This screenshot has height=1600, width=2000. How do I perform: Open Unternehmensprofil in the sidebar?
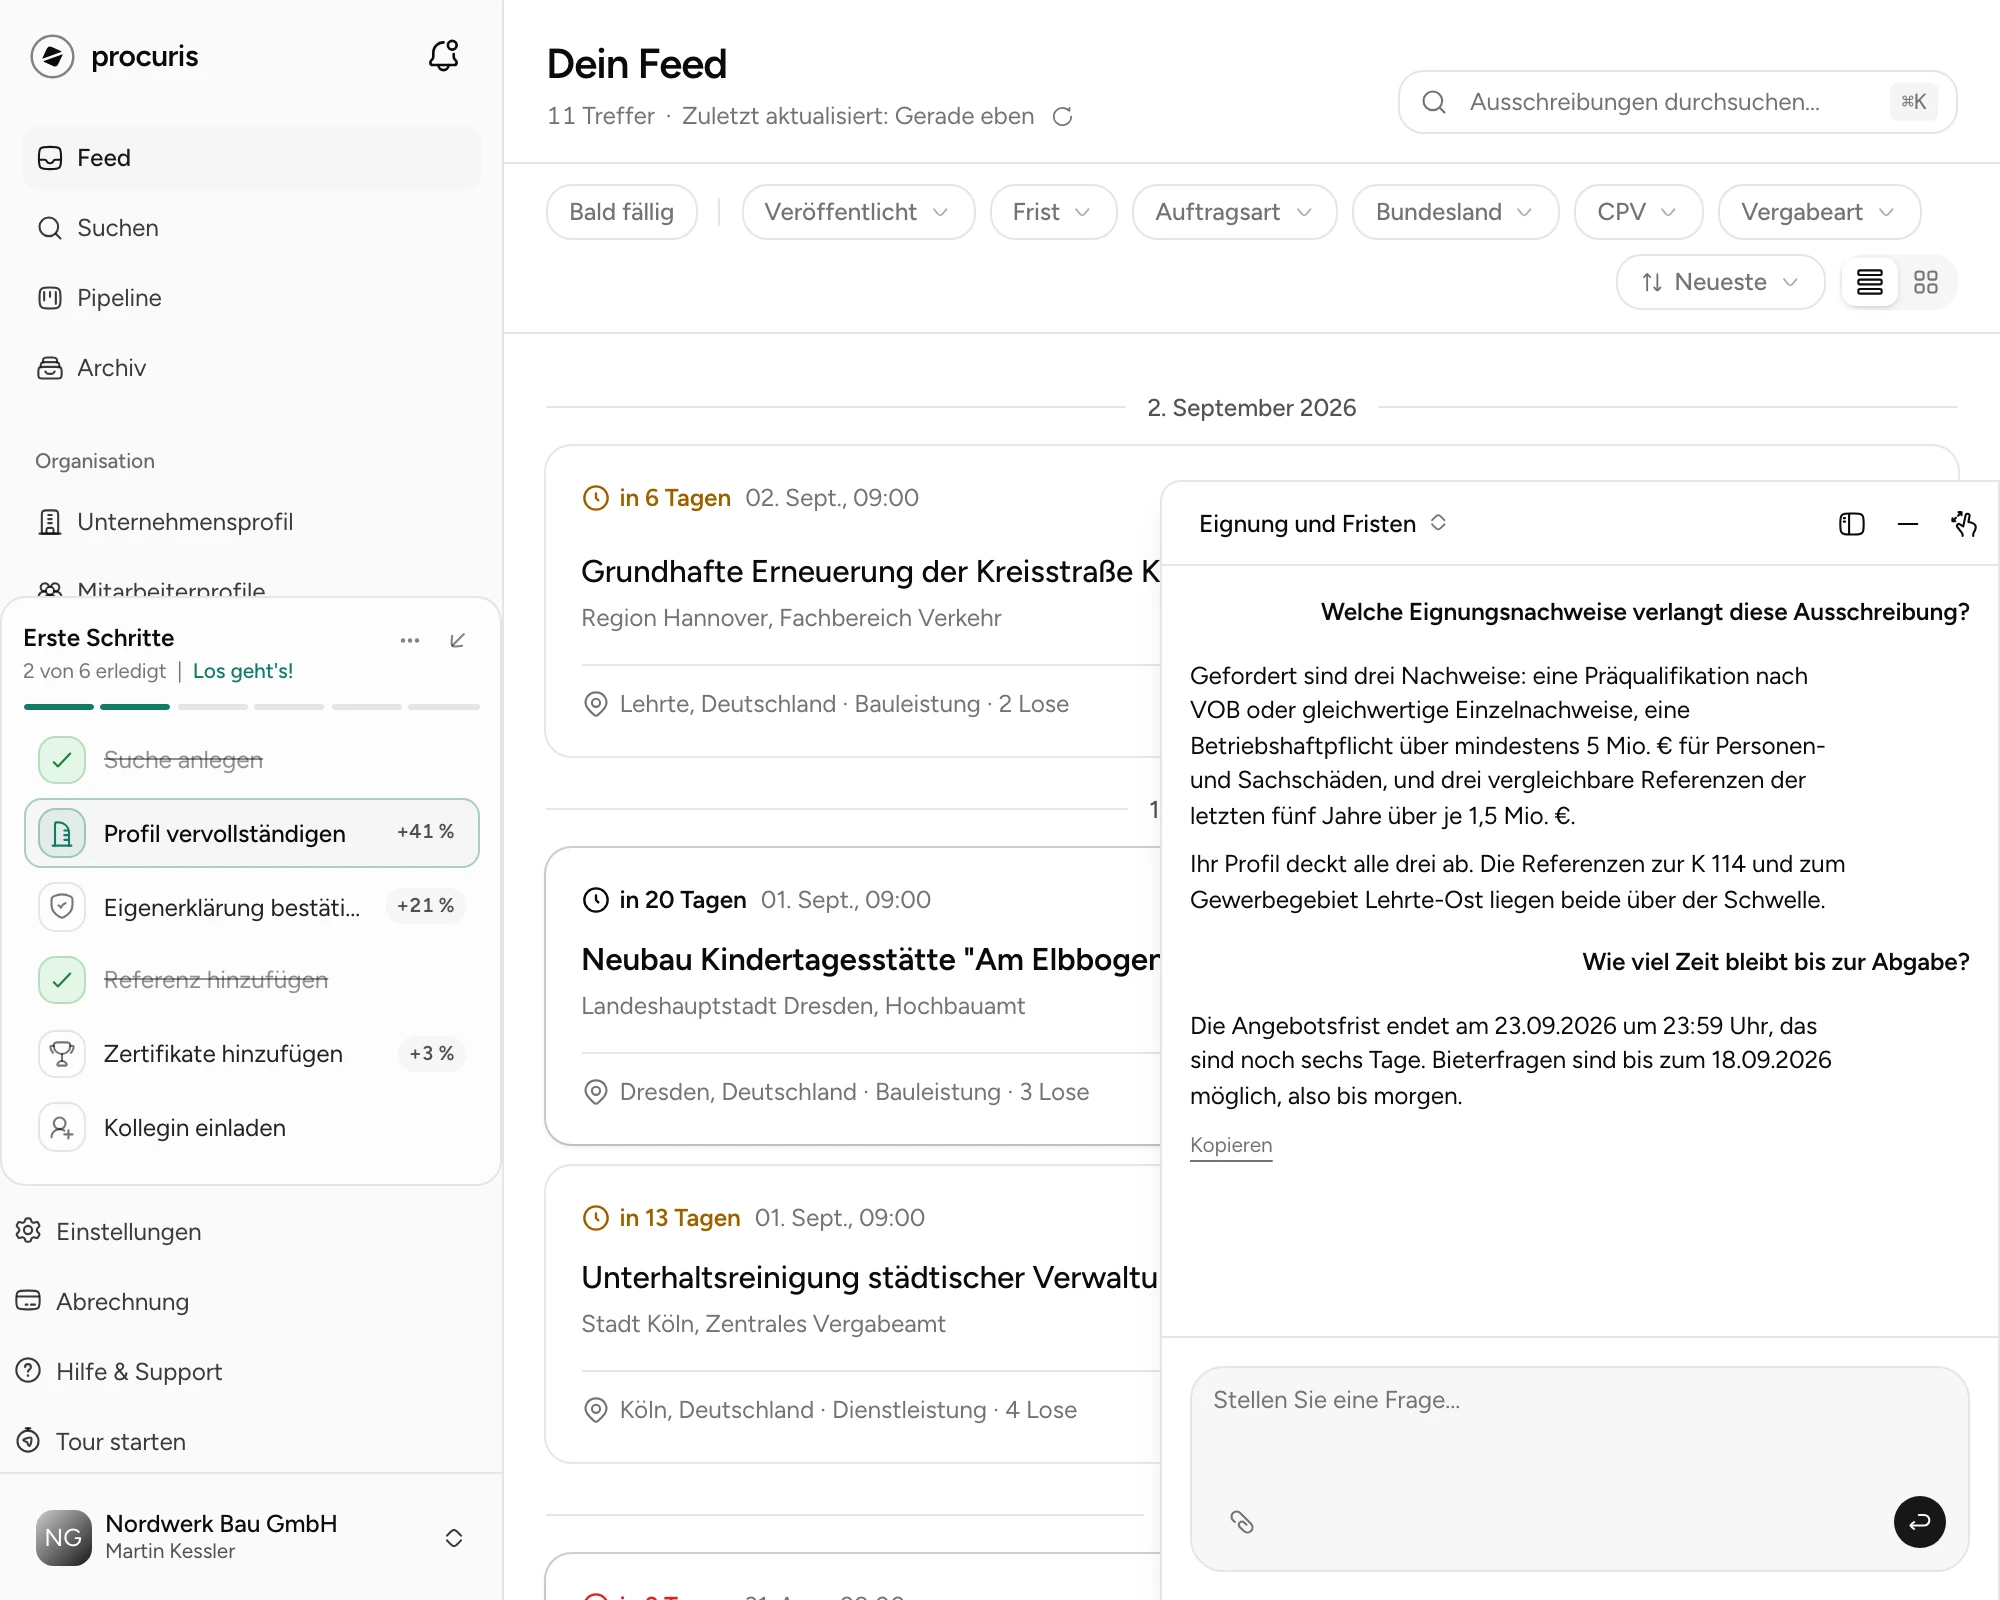(x=252, y=522)
